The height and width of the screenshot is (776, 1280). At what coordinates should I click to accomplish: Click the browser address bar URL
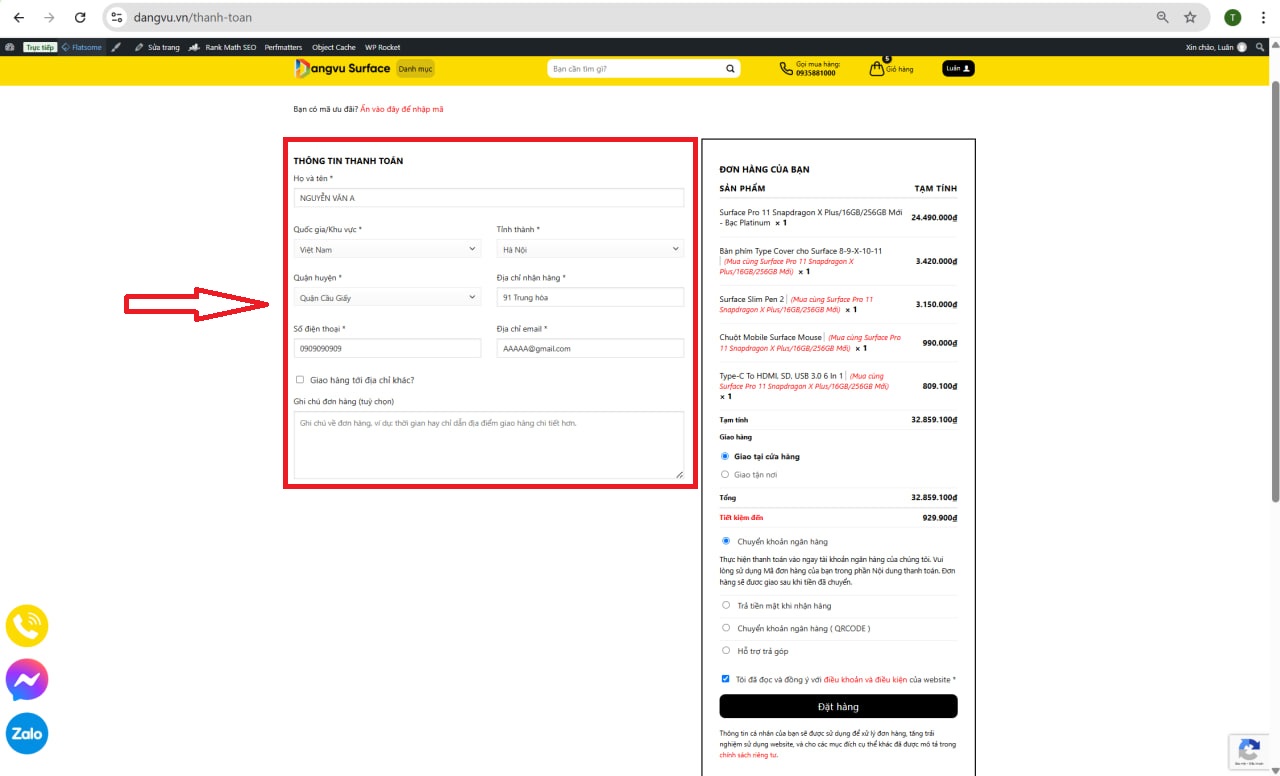[x=192, y=17]
